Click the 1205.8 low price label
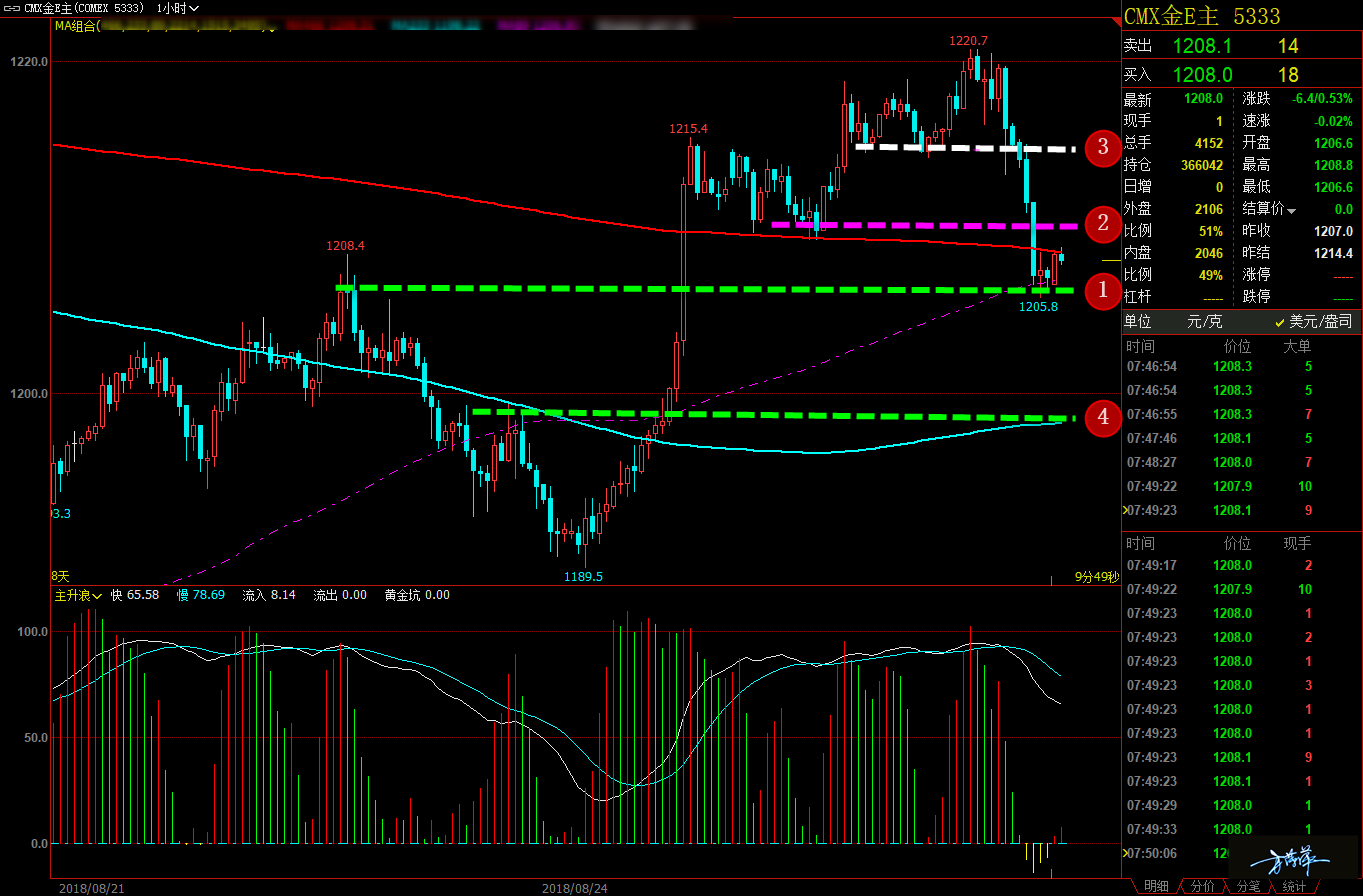The height and width of the screenshot is (896, 1363). tap(1038, 307)
